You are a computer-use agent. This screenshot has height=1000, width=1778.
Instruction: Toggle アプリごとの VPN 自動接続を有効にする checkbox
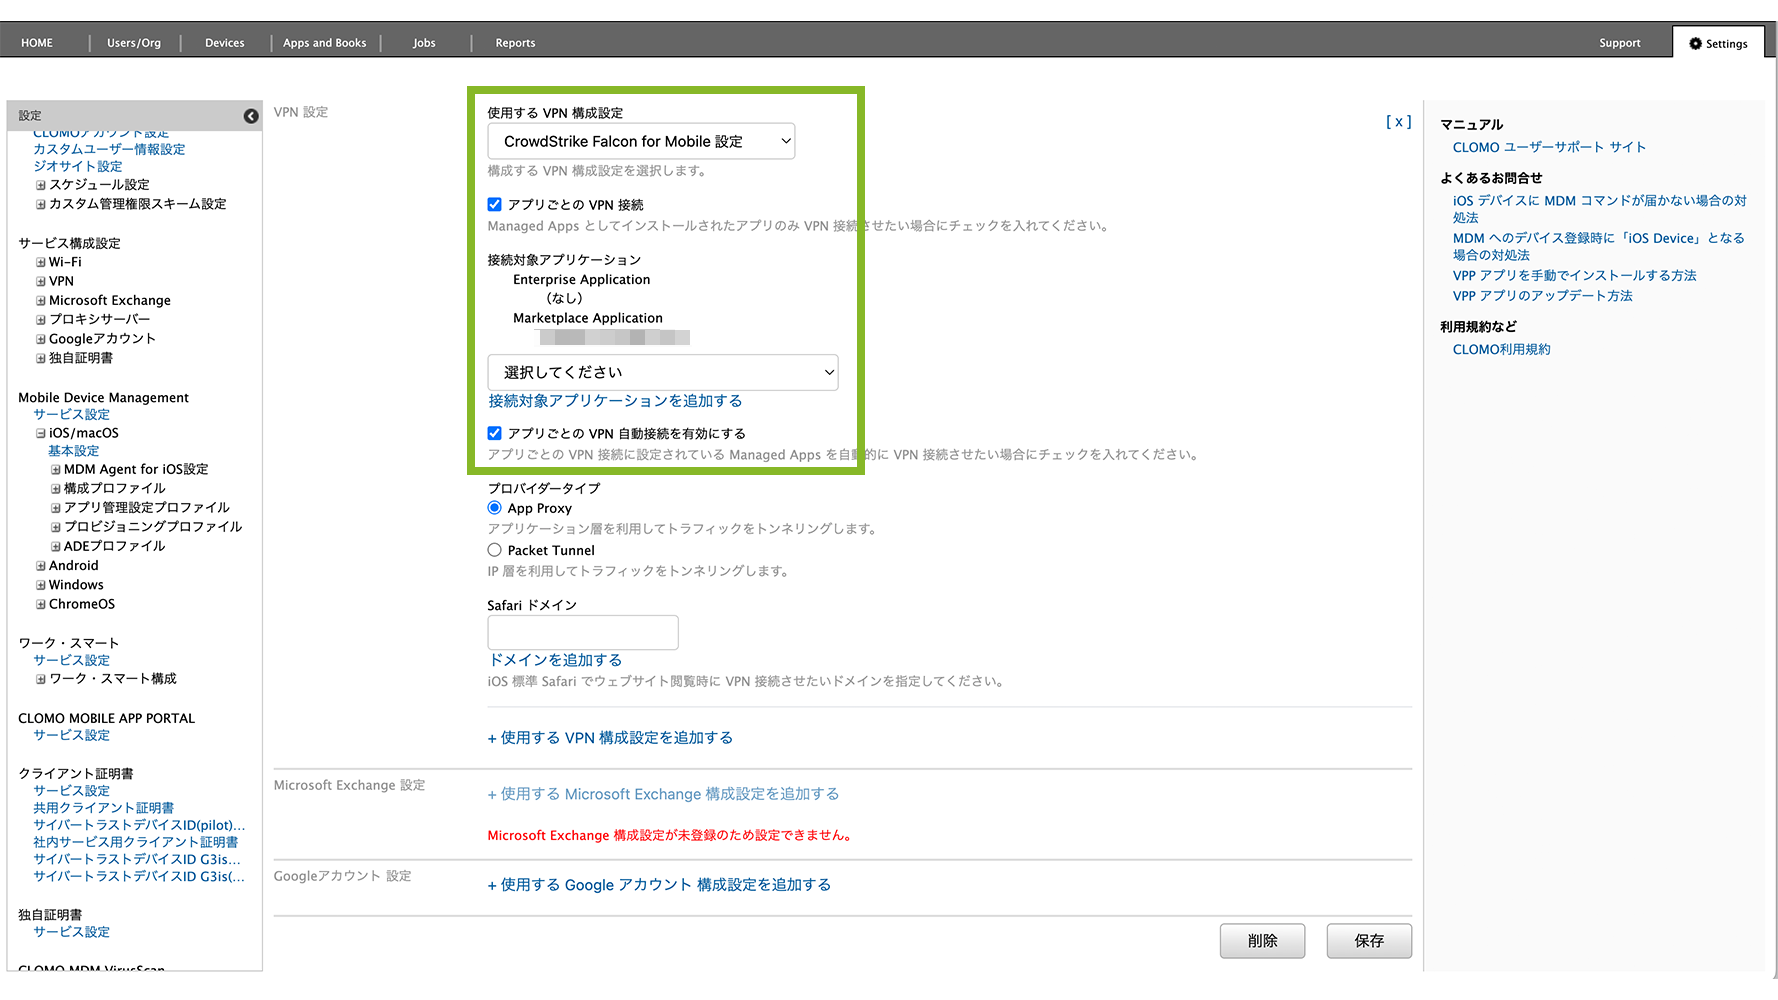click(494, 434)
